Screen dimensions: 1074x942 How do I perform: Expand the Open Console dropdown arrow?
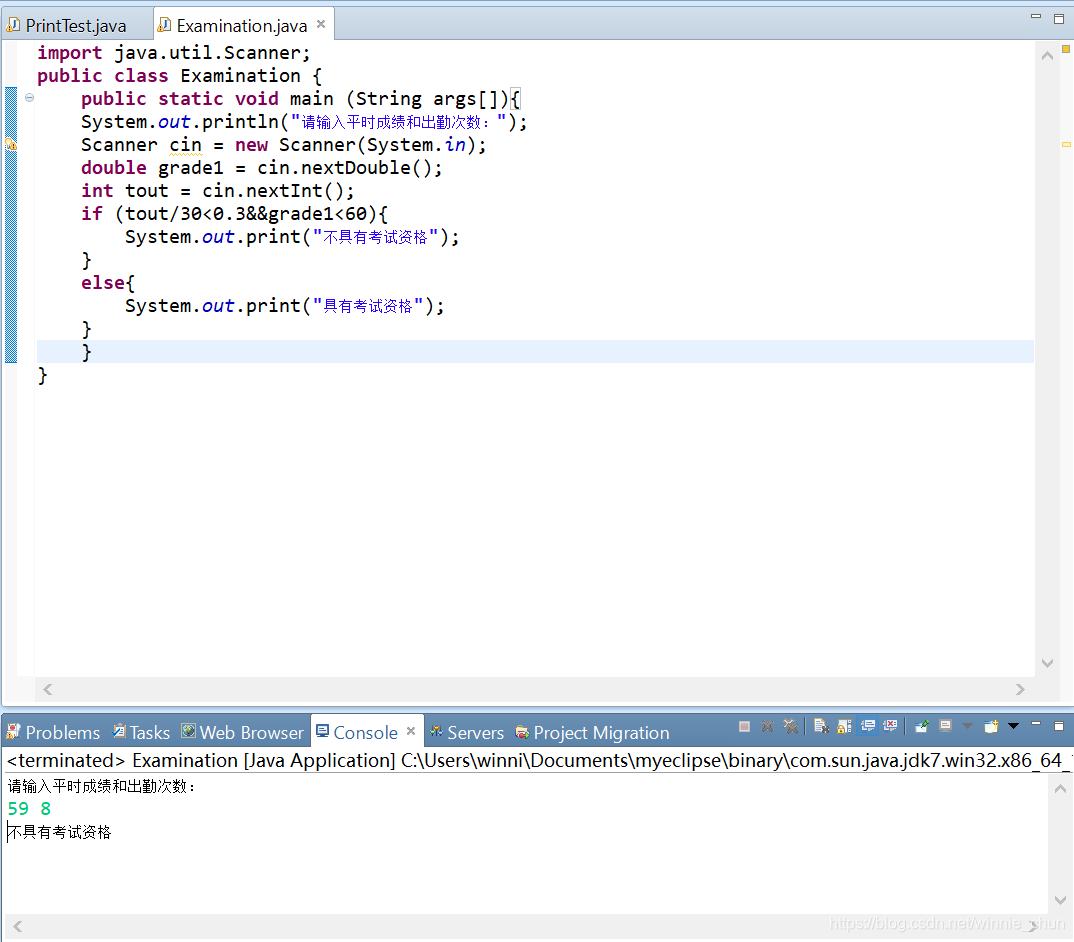click(x=1014, y=726)
